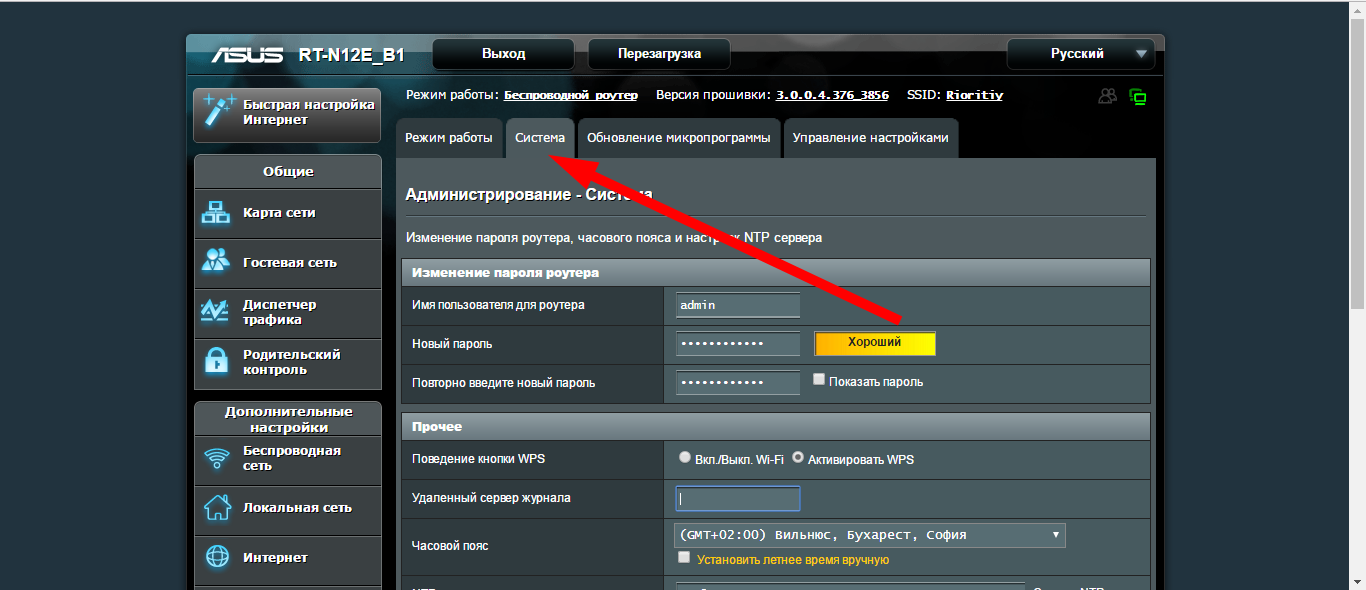Select the Вкл./Выкл. Wi-Fi radio button
The image size is (1366, 590).
pos(685,457)
